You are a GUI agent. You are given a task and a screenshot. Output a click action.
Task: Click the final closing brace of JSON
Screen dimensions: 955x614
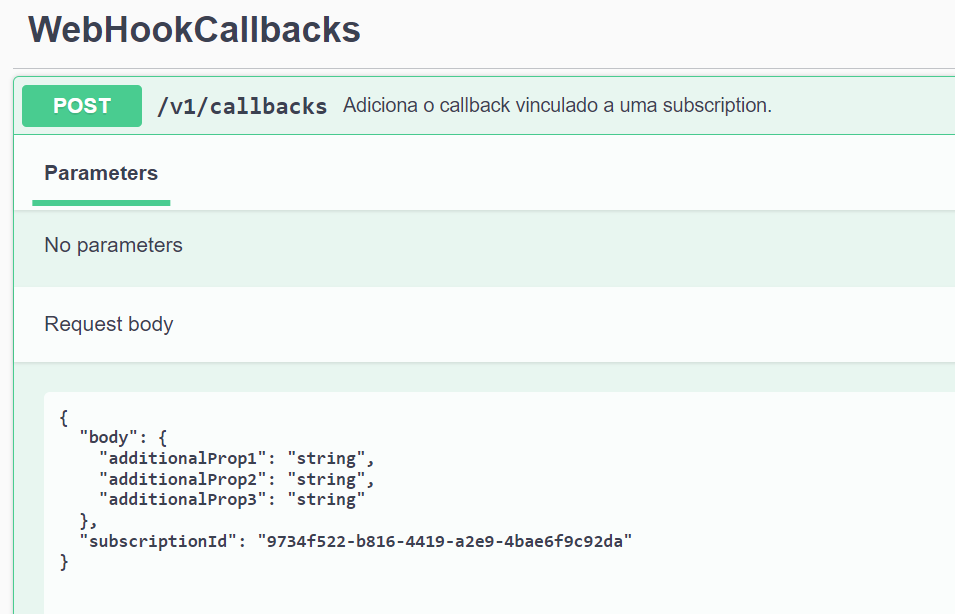[x=64, y=562]
